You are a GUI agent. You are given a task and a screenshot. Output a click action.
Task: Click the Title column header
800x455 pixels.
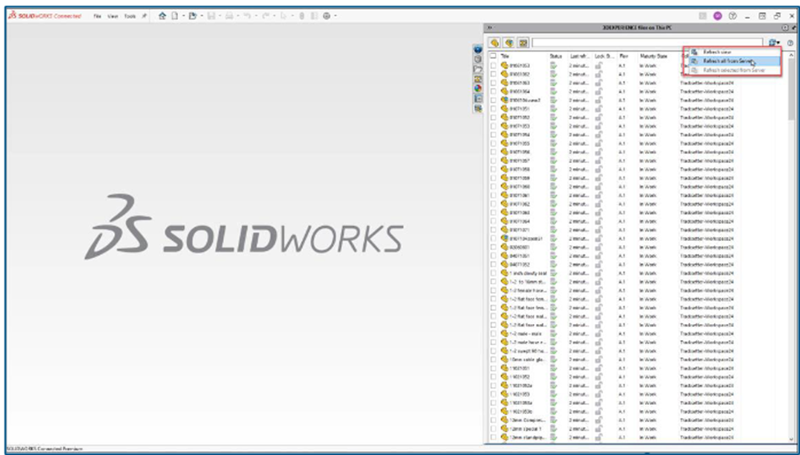(506, 56)
